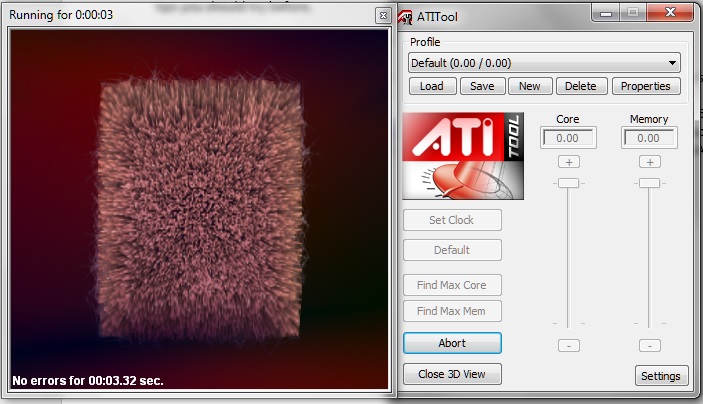This screenshot has height=404, width=703.
Task: Close the ATITool window
Action: pos(670,13)
